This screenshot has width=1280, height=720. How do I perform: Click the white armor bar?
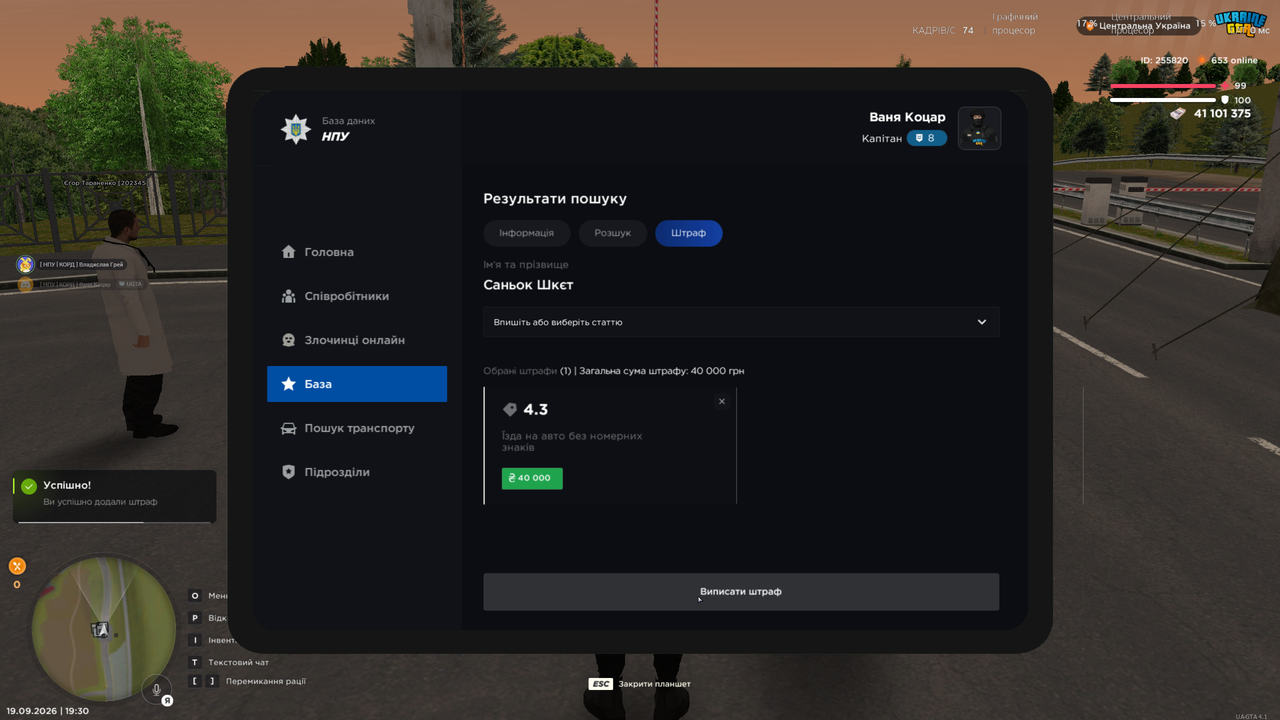coord(1163,100)
